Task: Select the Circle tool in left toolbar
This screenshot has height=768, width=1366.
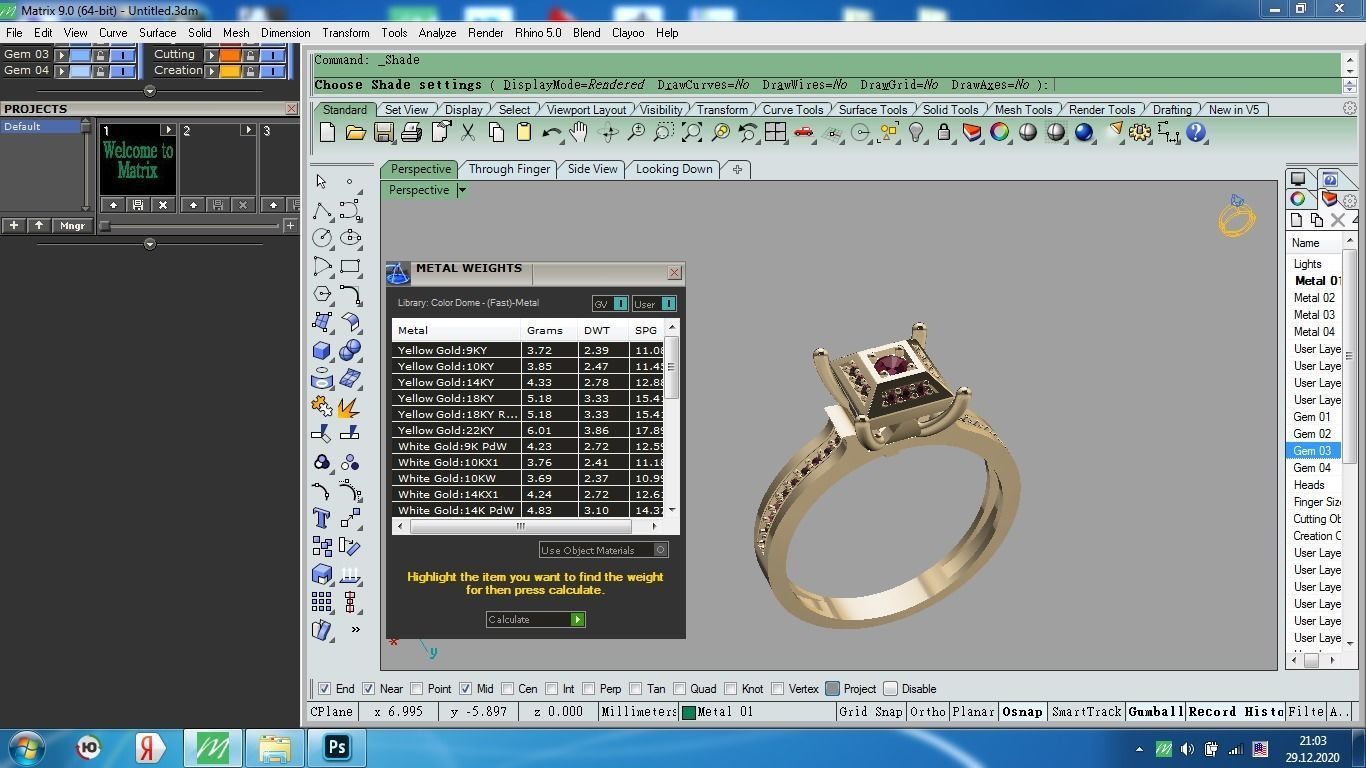Action: click(x=321, y=238)
